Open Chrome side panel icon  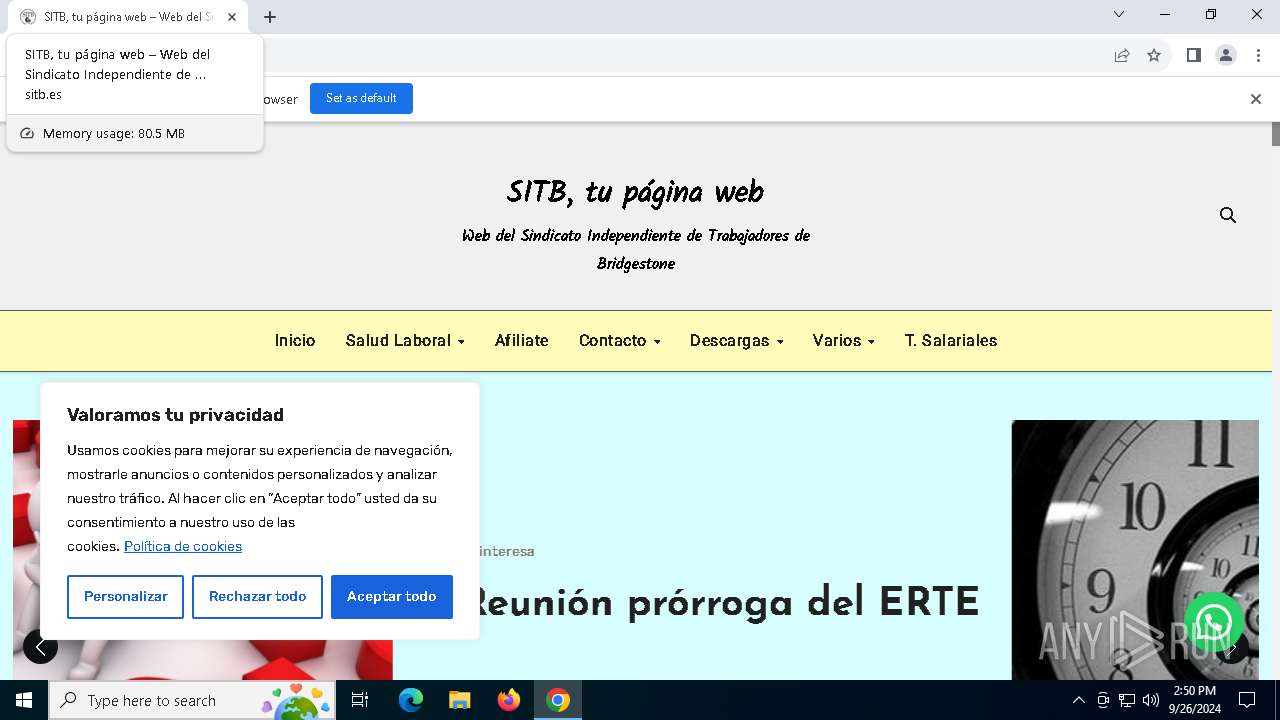[1193, 55]
